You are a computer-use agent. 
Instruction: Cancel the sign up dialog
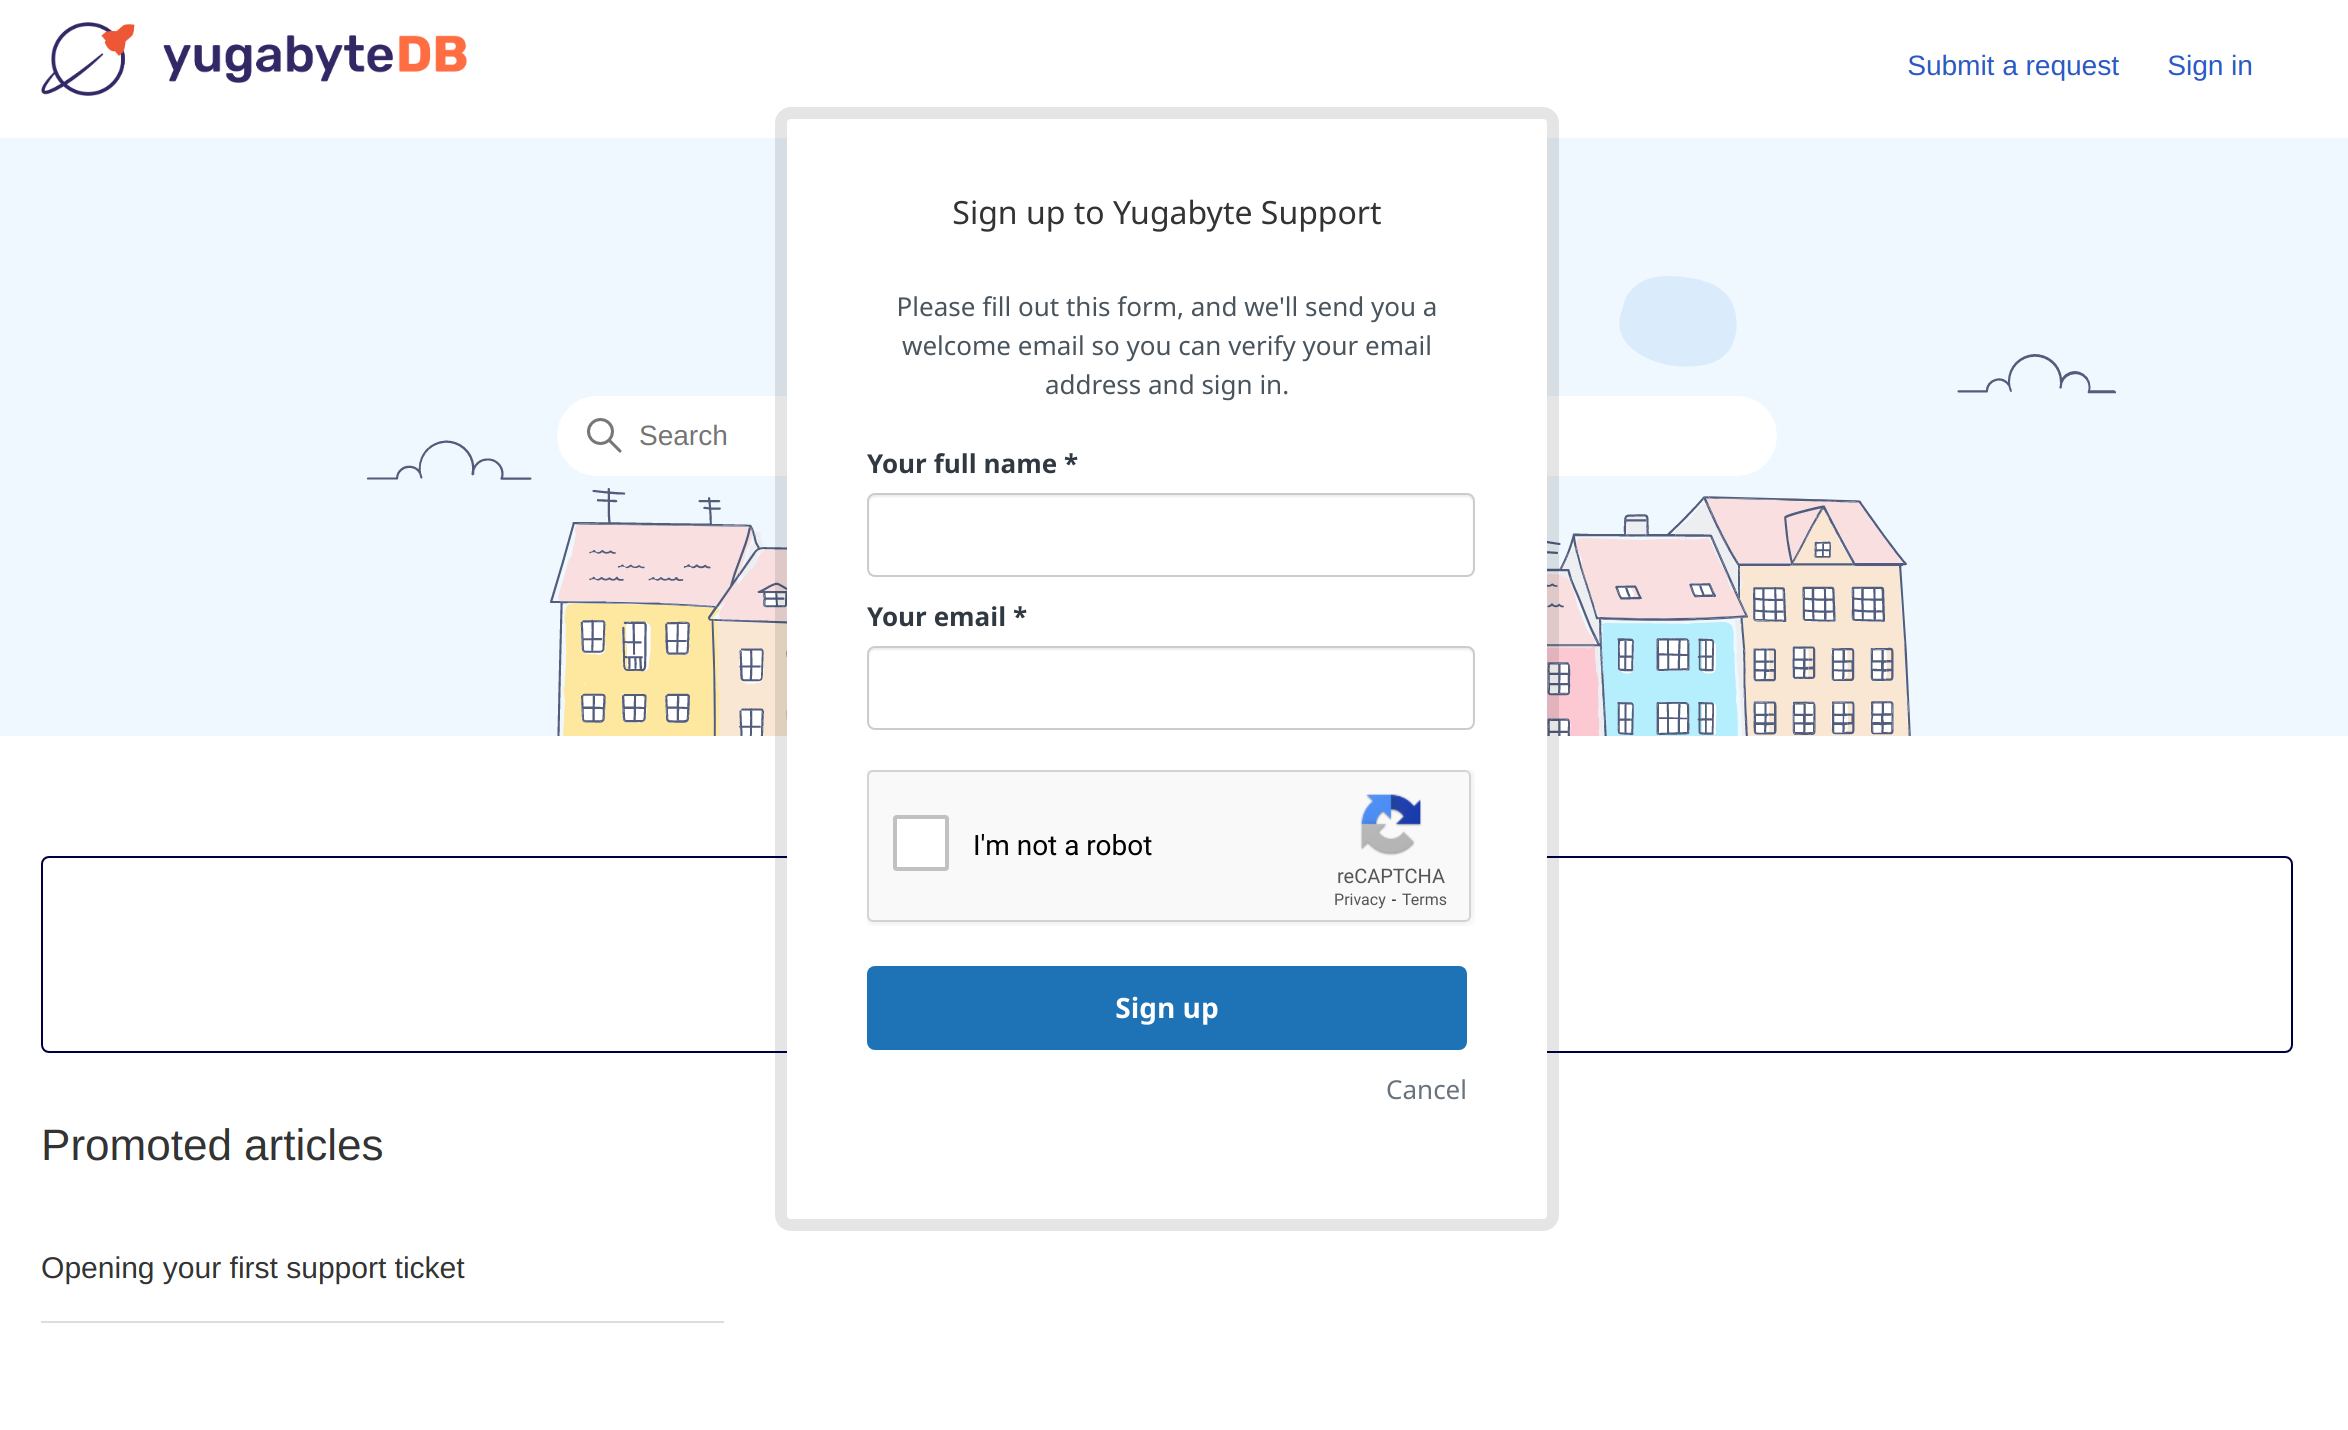1426,1090
